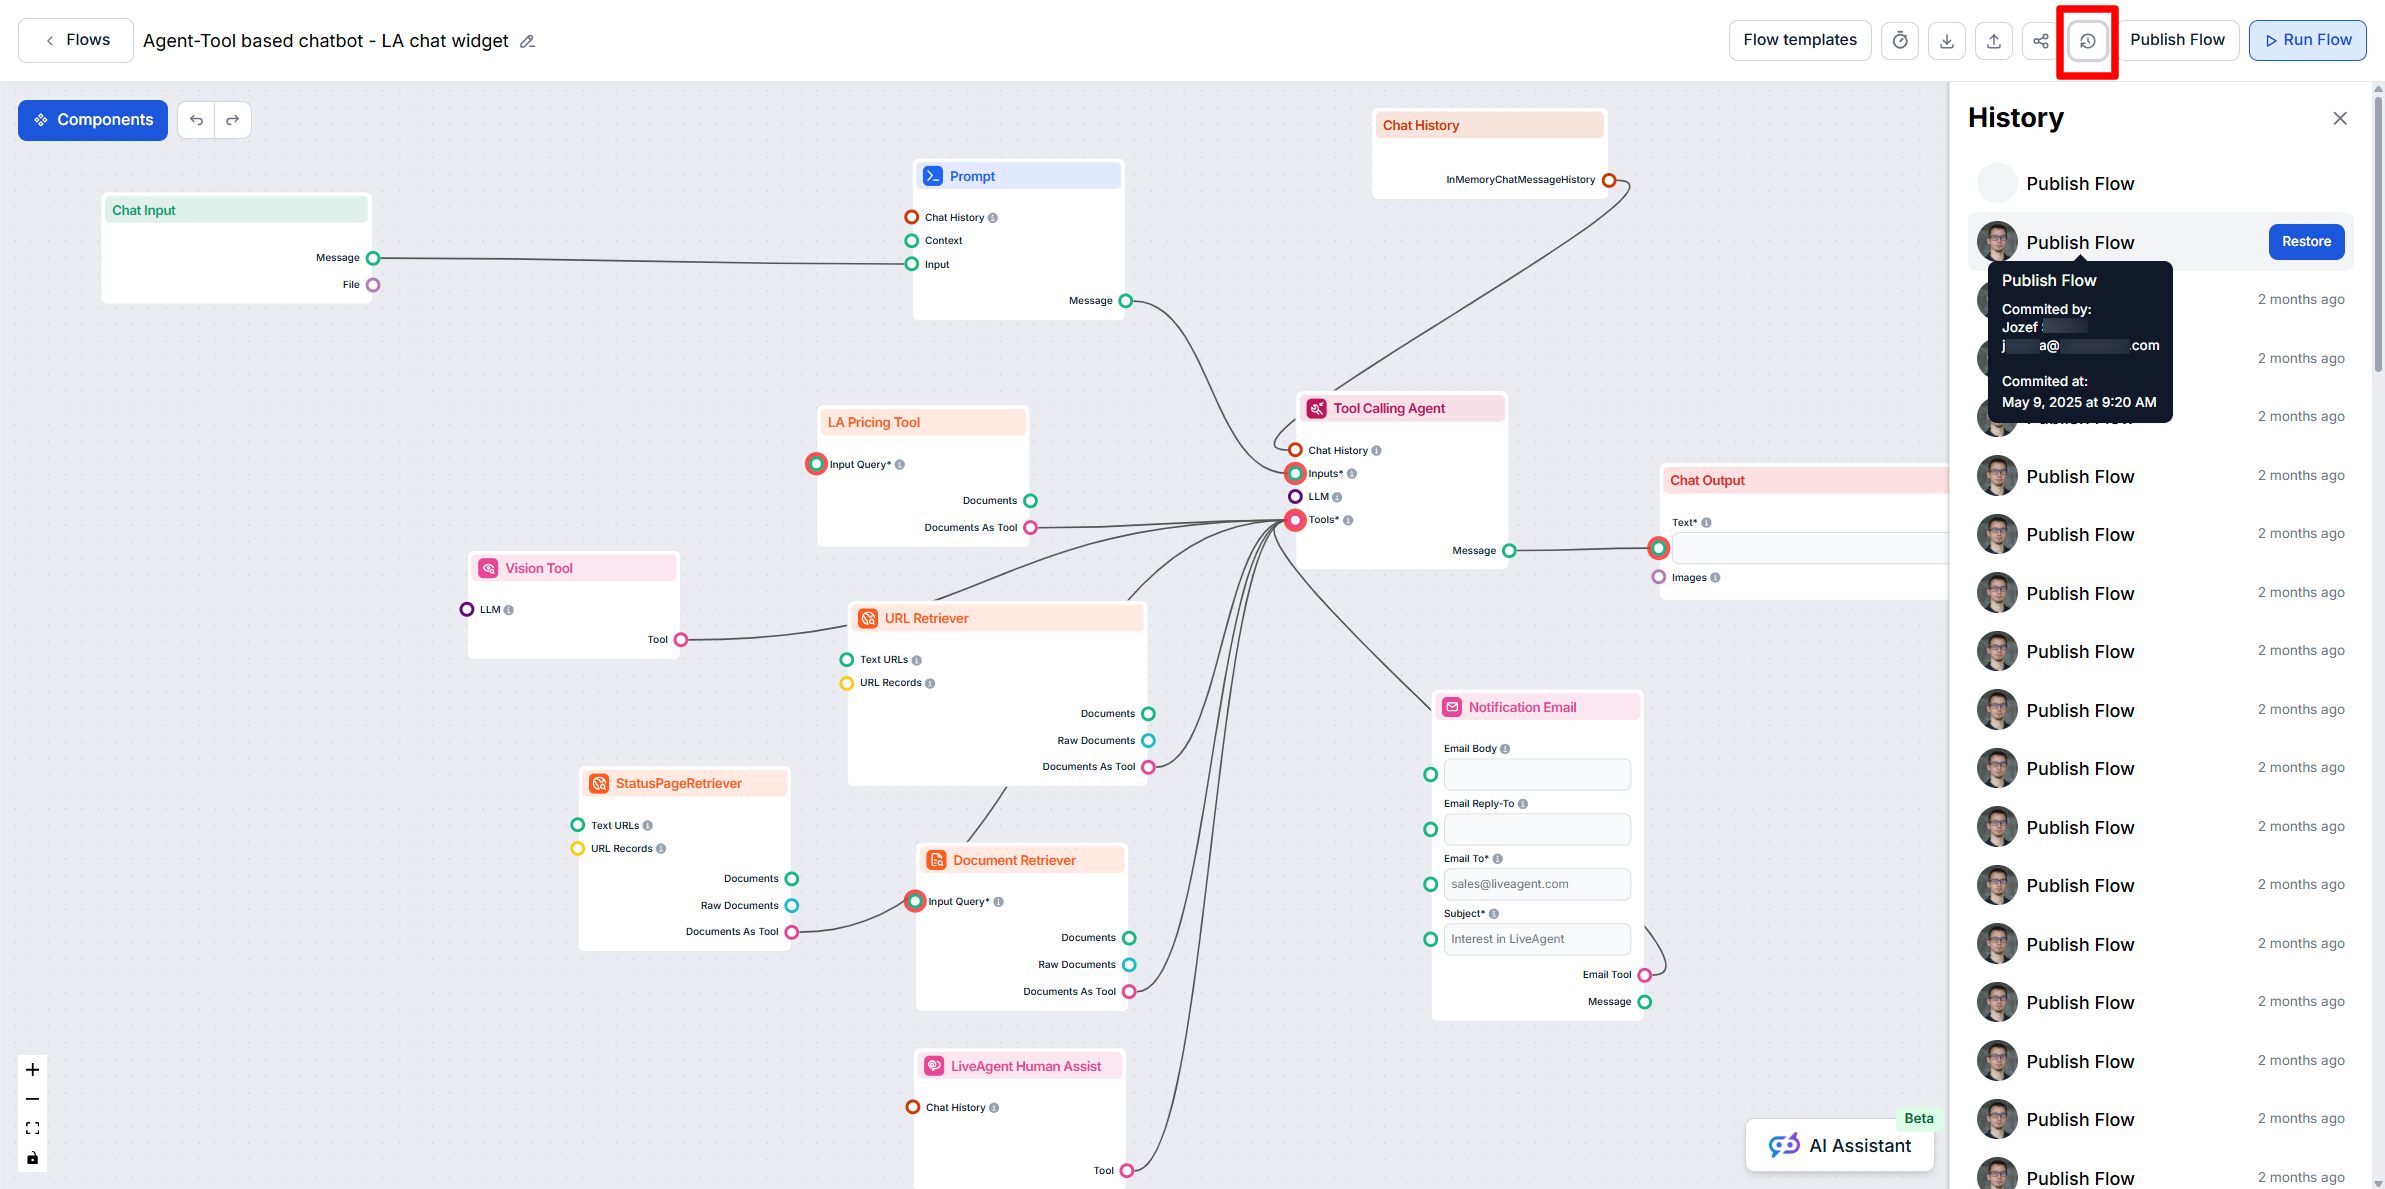Share the flow
This screenshot has height=1189, width=2385.
click(2040, 40)
